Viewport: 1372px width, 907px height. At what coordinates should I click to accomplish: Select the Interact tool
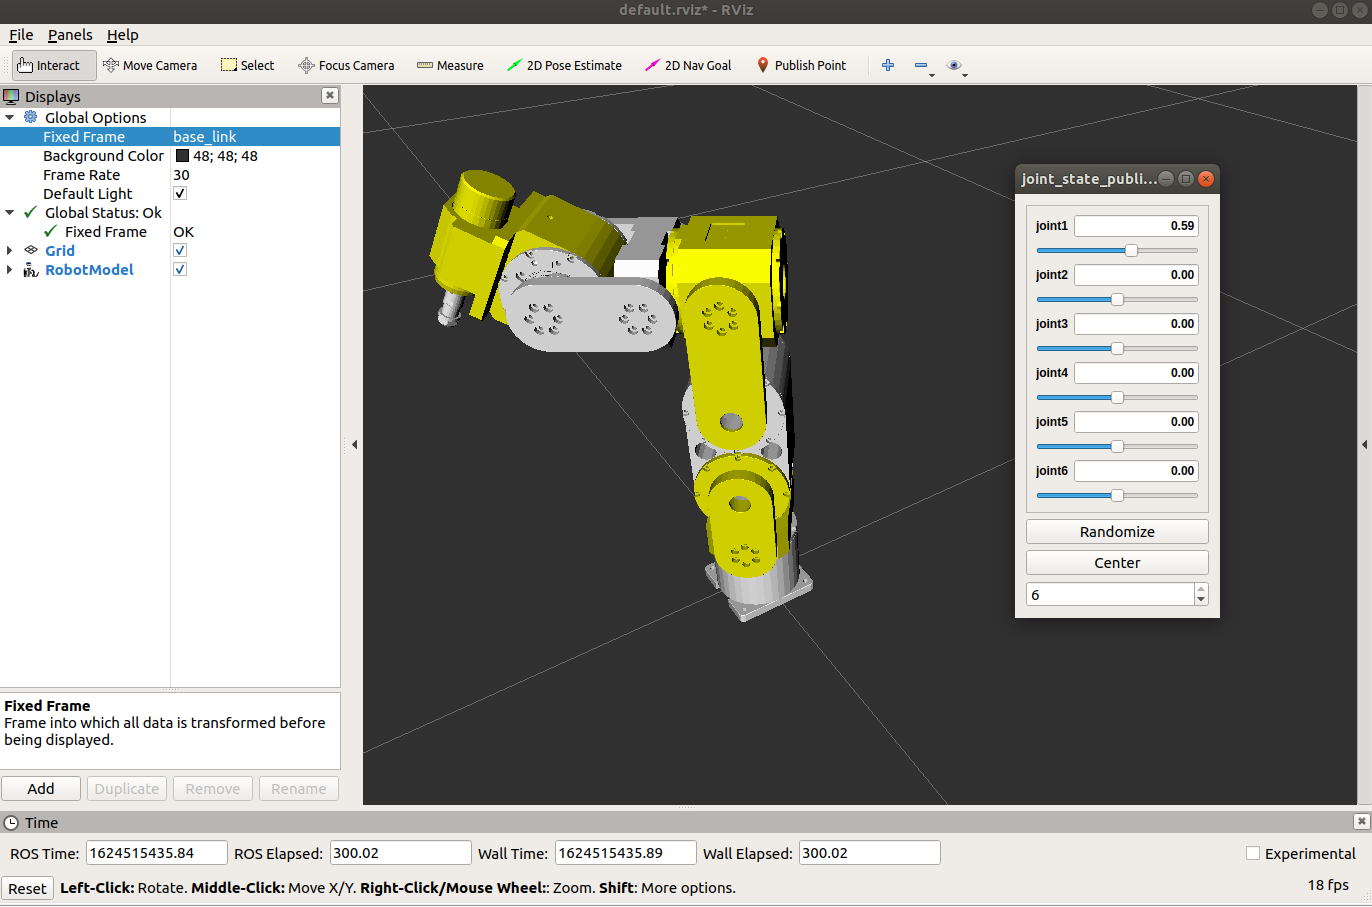[x=55, y=65]
